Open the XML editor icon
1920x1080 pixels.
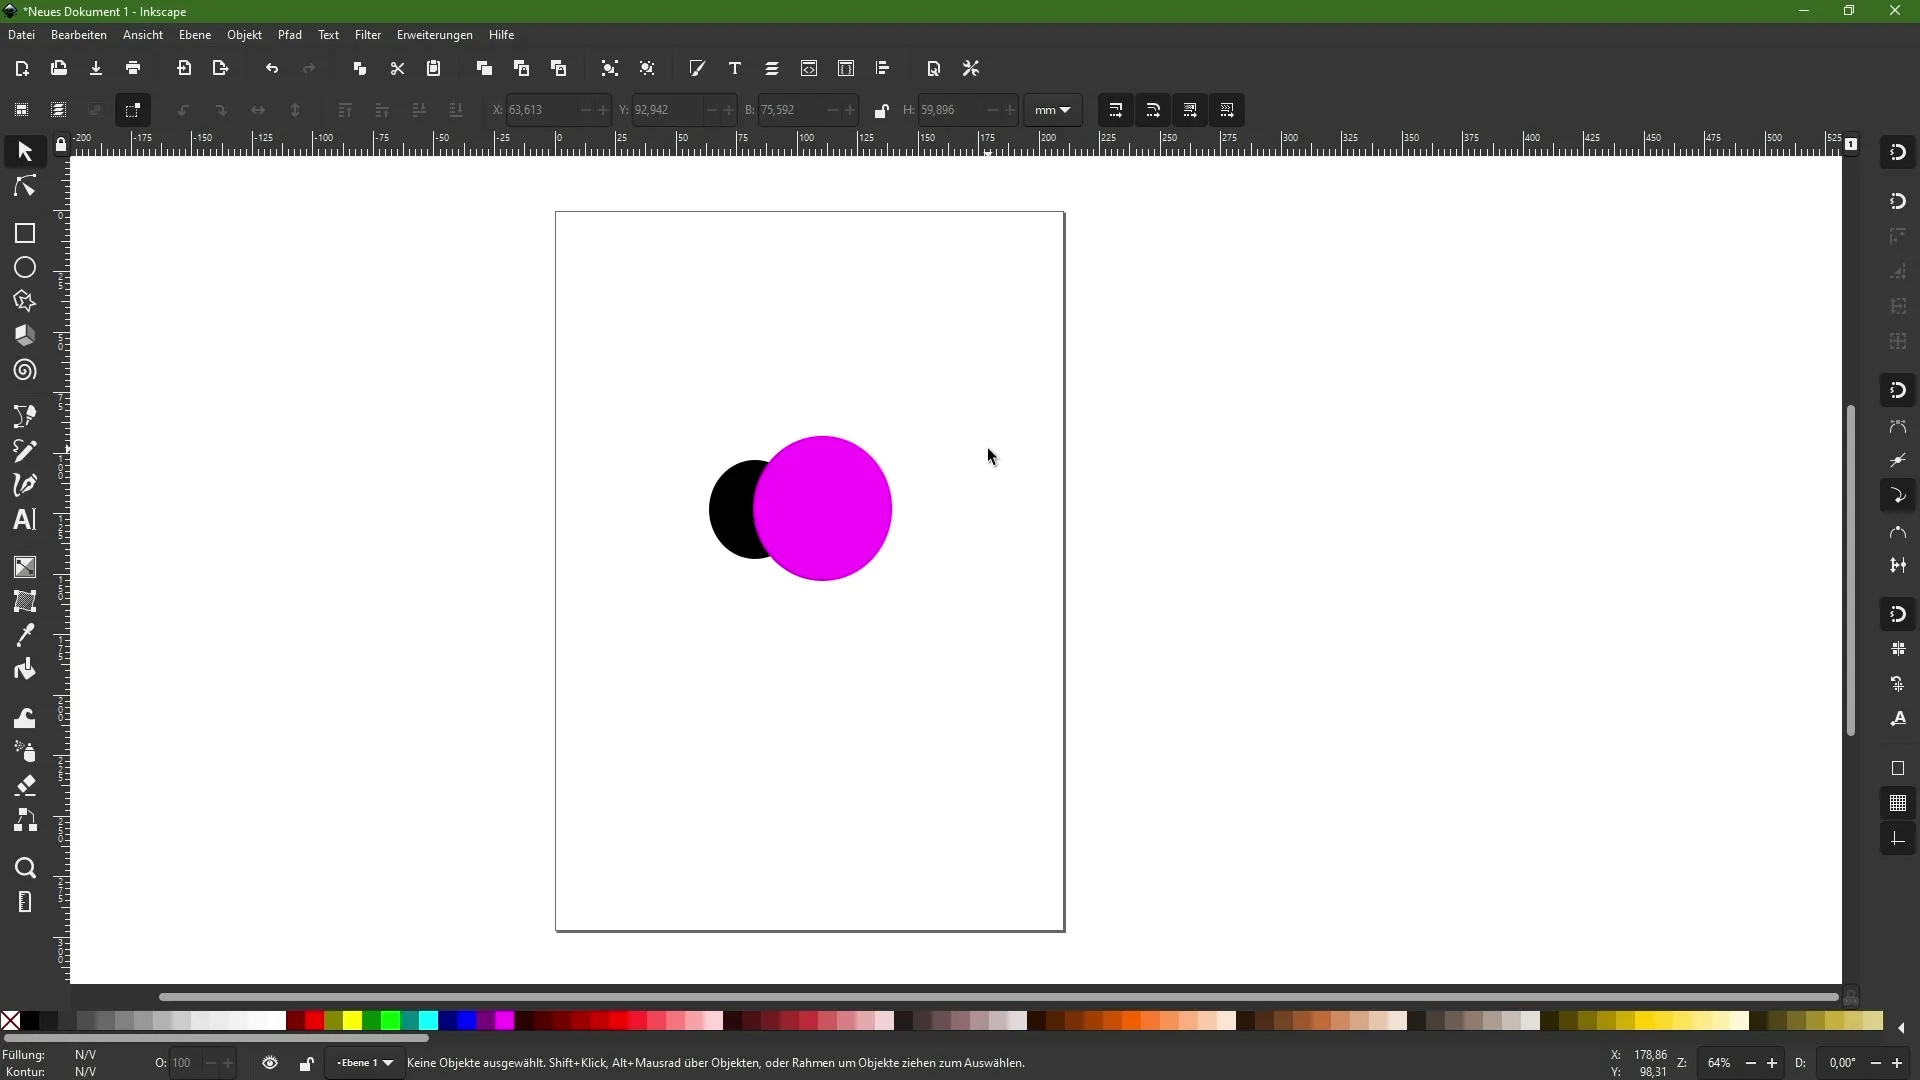click(809, 68)
